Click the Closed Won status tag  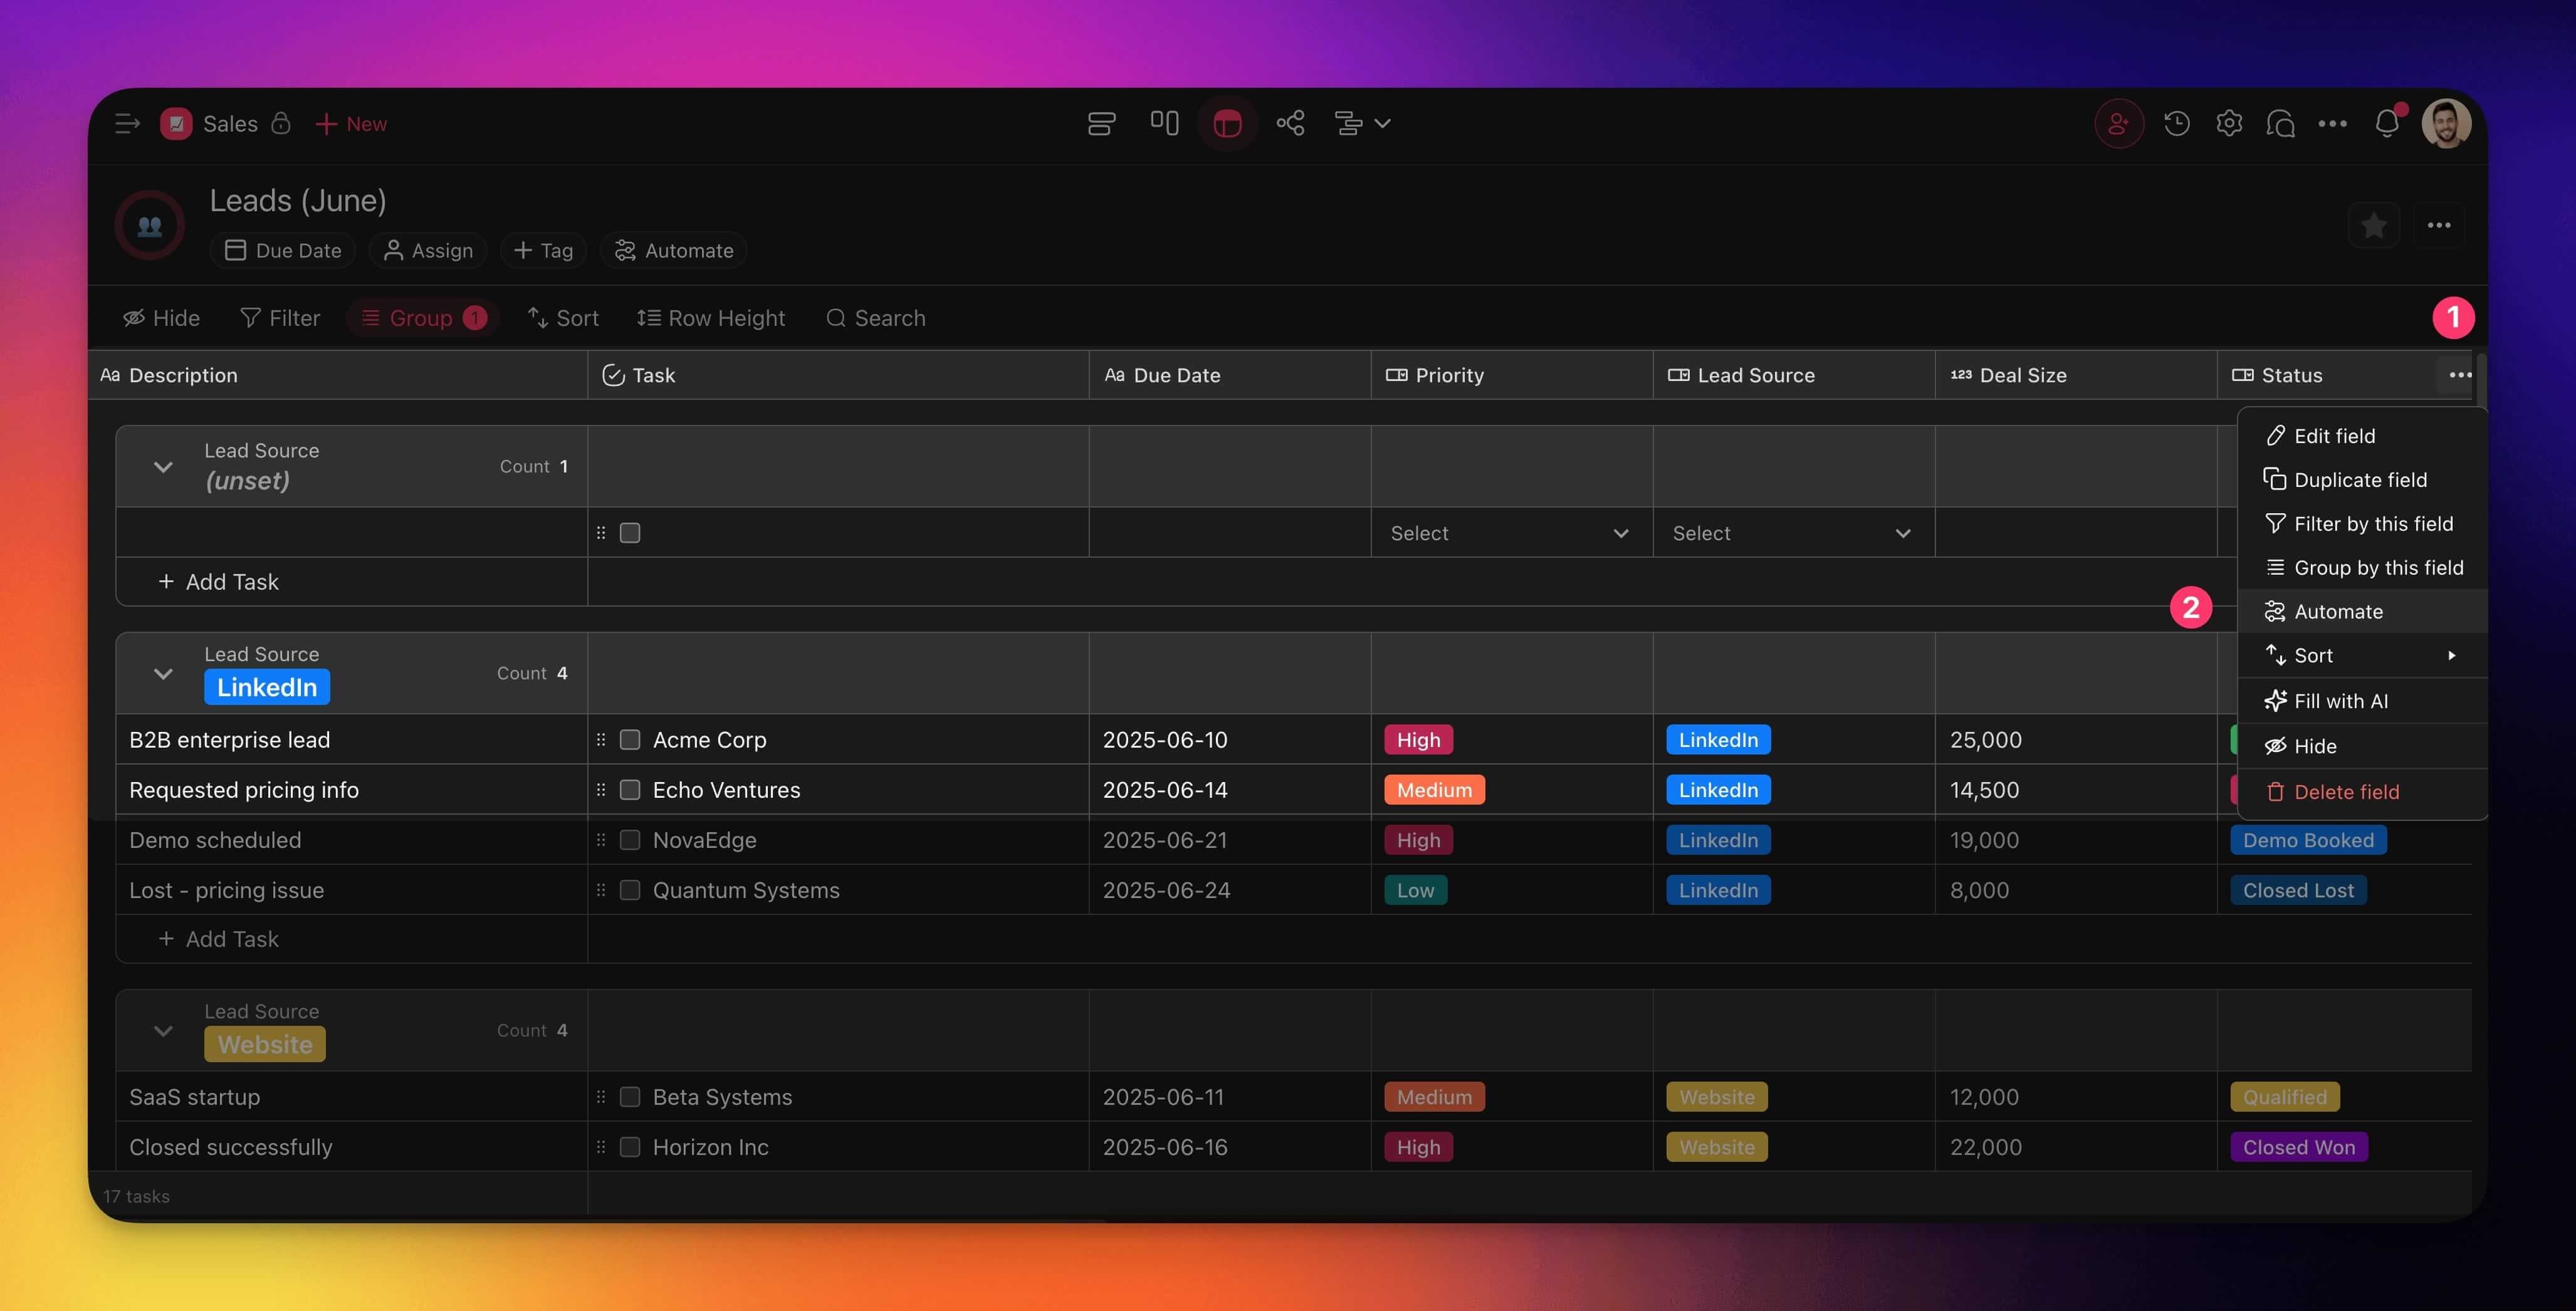pos(2298,1147)
